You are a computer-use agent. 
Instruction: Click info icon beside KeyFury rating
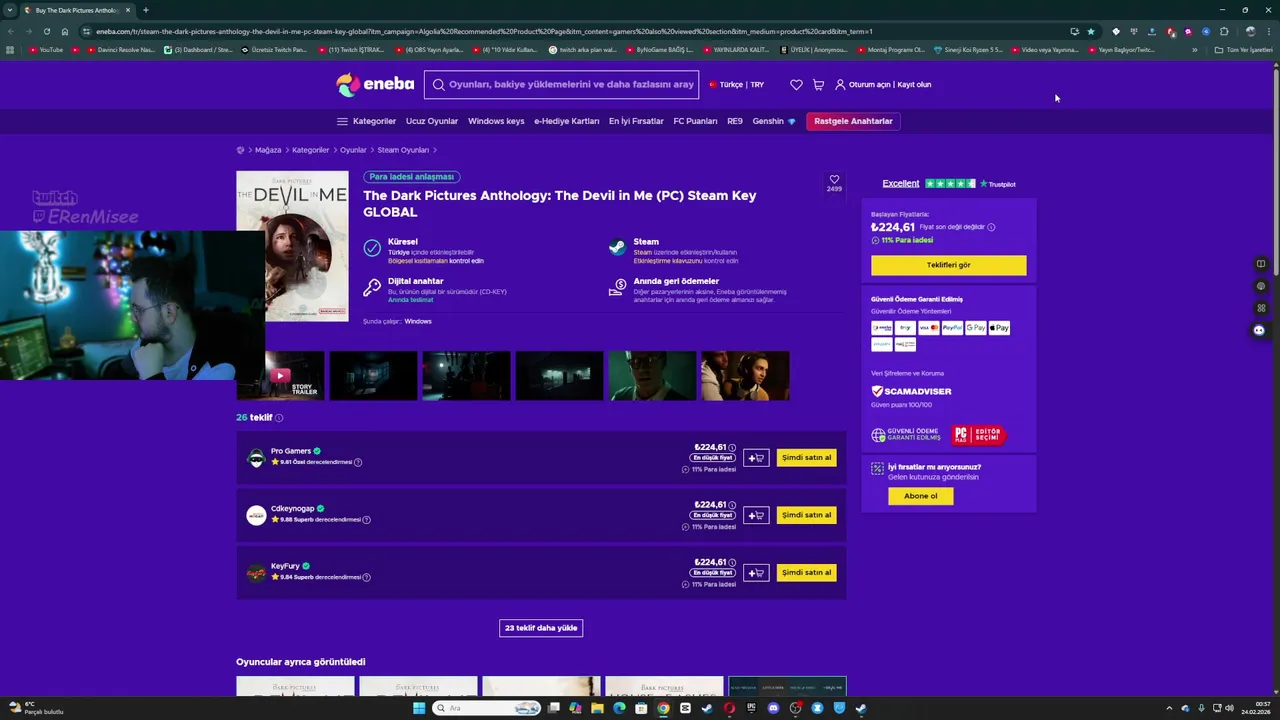tap(366, 577)
